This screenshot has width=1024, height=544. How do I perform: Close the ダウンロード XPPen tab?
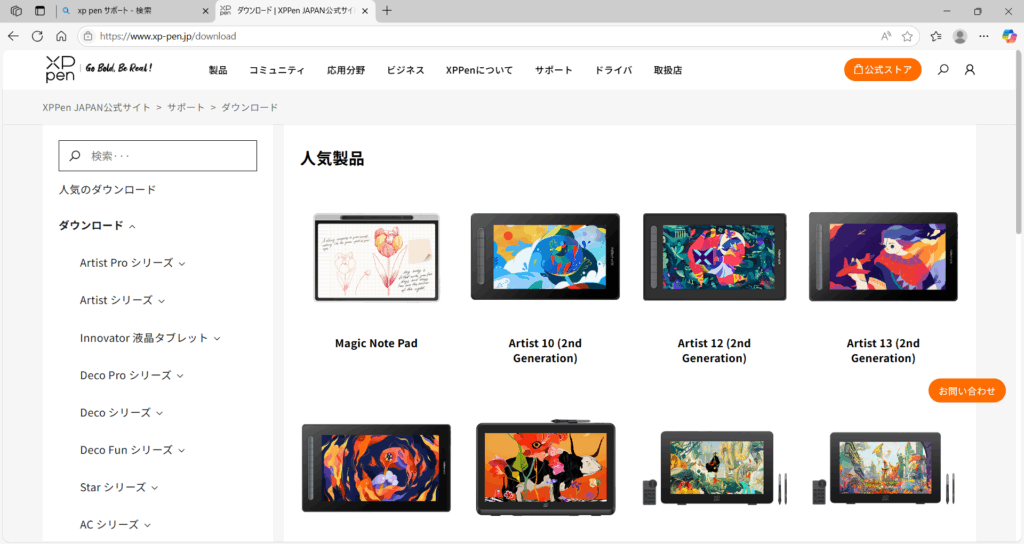coord(365,11)
